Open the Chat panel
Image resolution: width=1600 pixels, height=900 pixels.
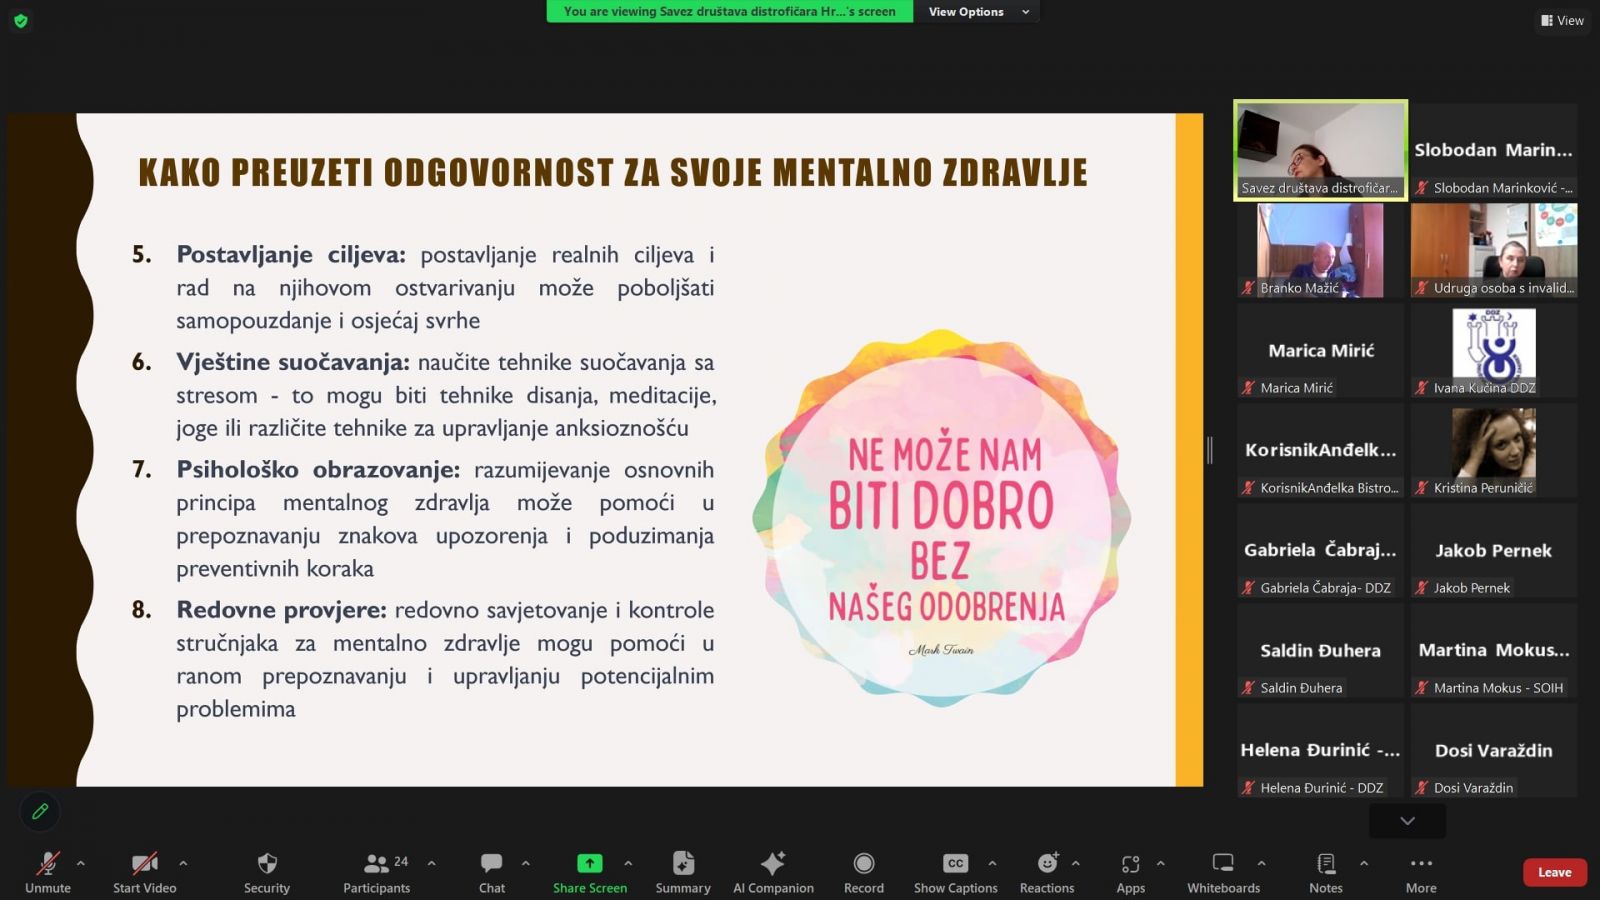(491, 864)
